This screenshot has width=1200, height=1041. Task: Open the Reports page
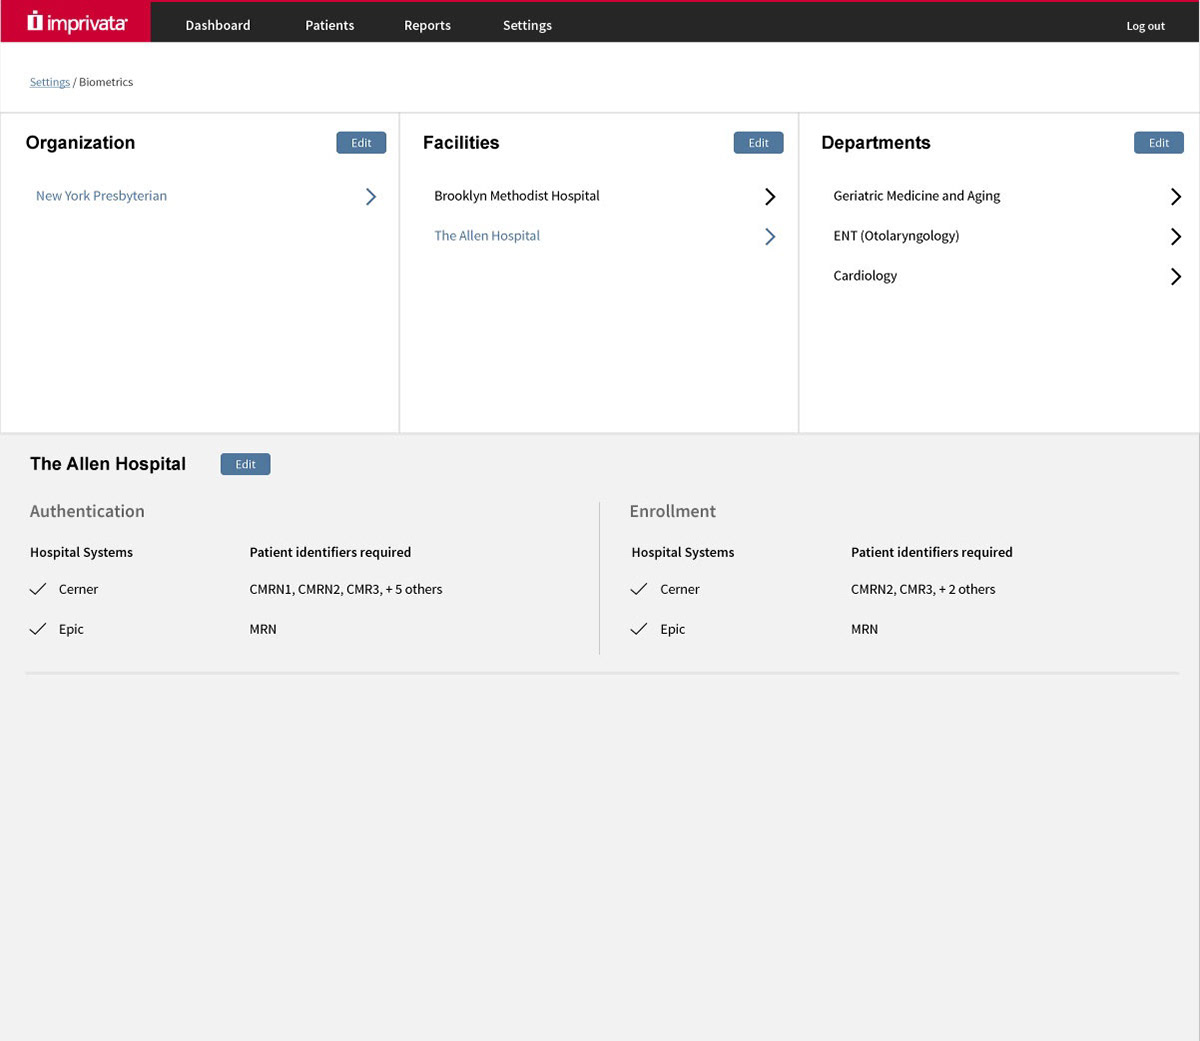point(427,25)
